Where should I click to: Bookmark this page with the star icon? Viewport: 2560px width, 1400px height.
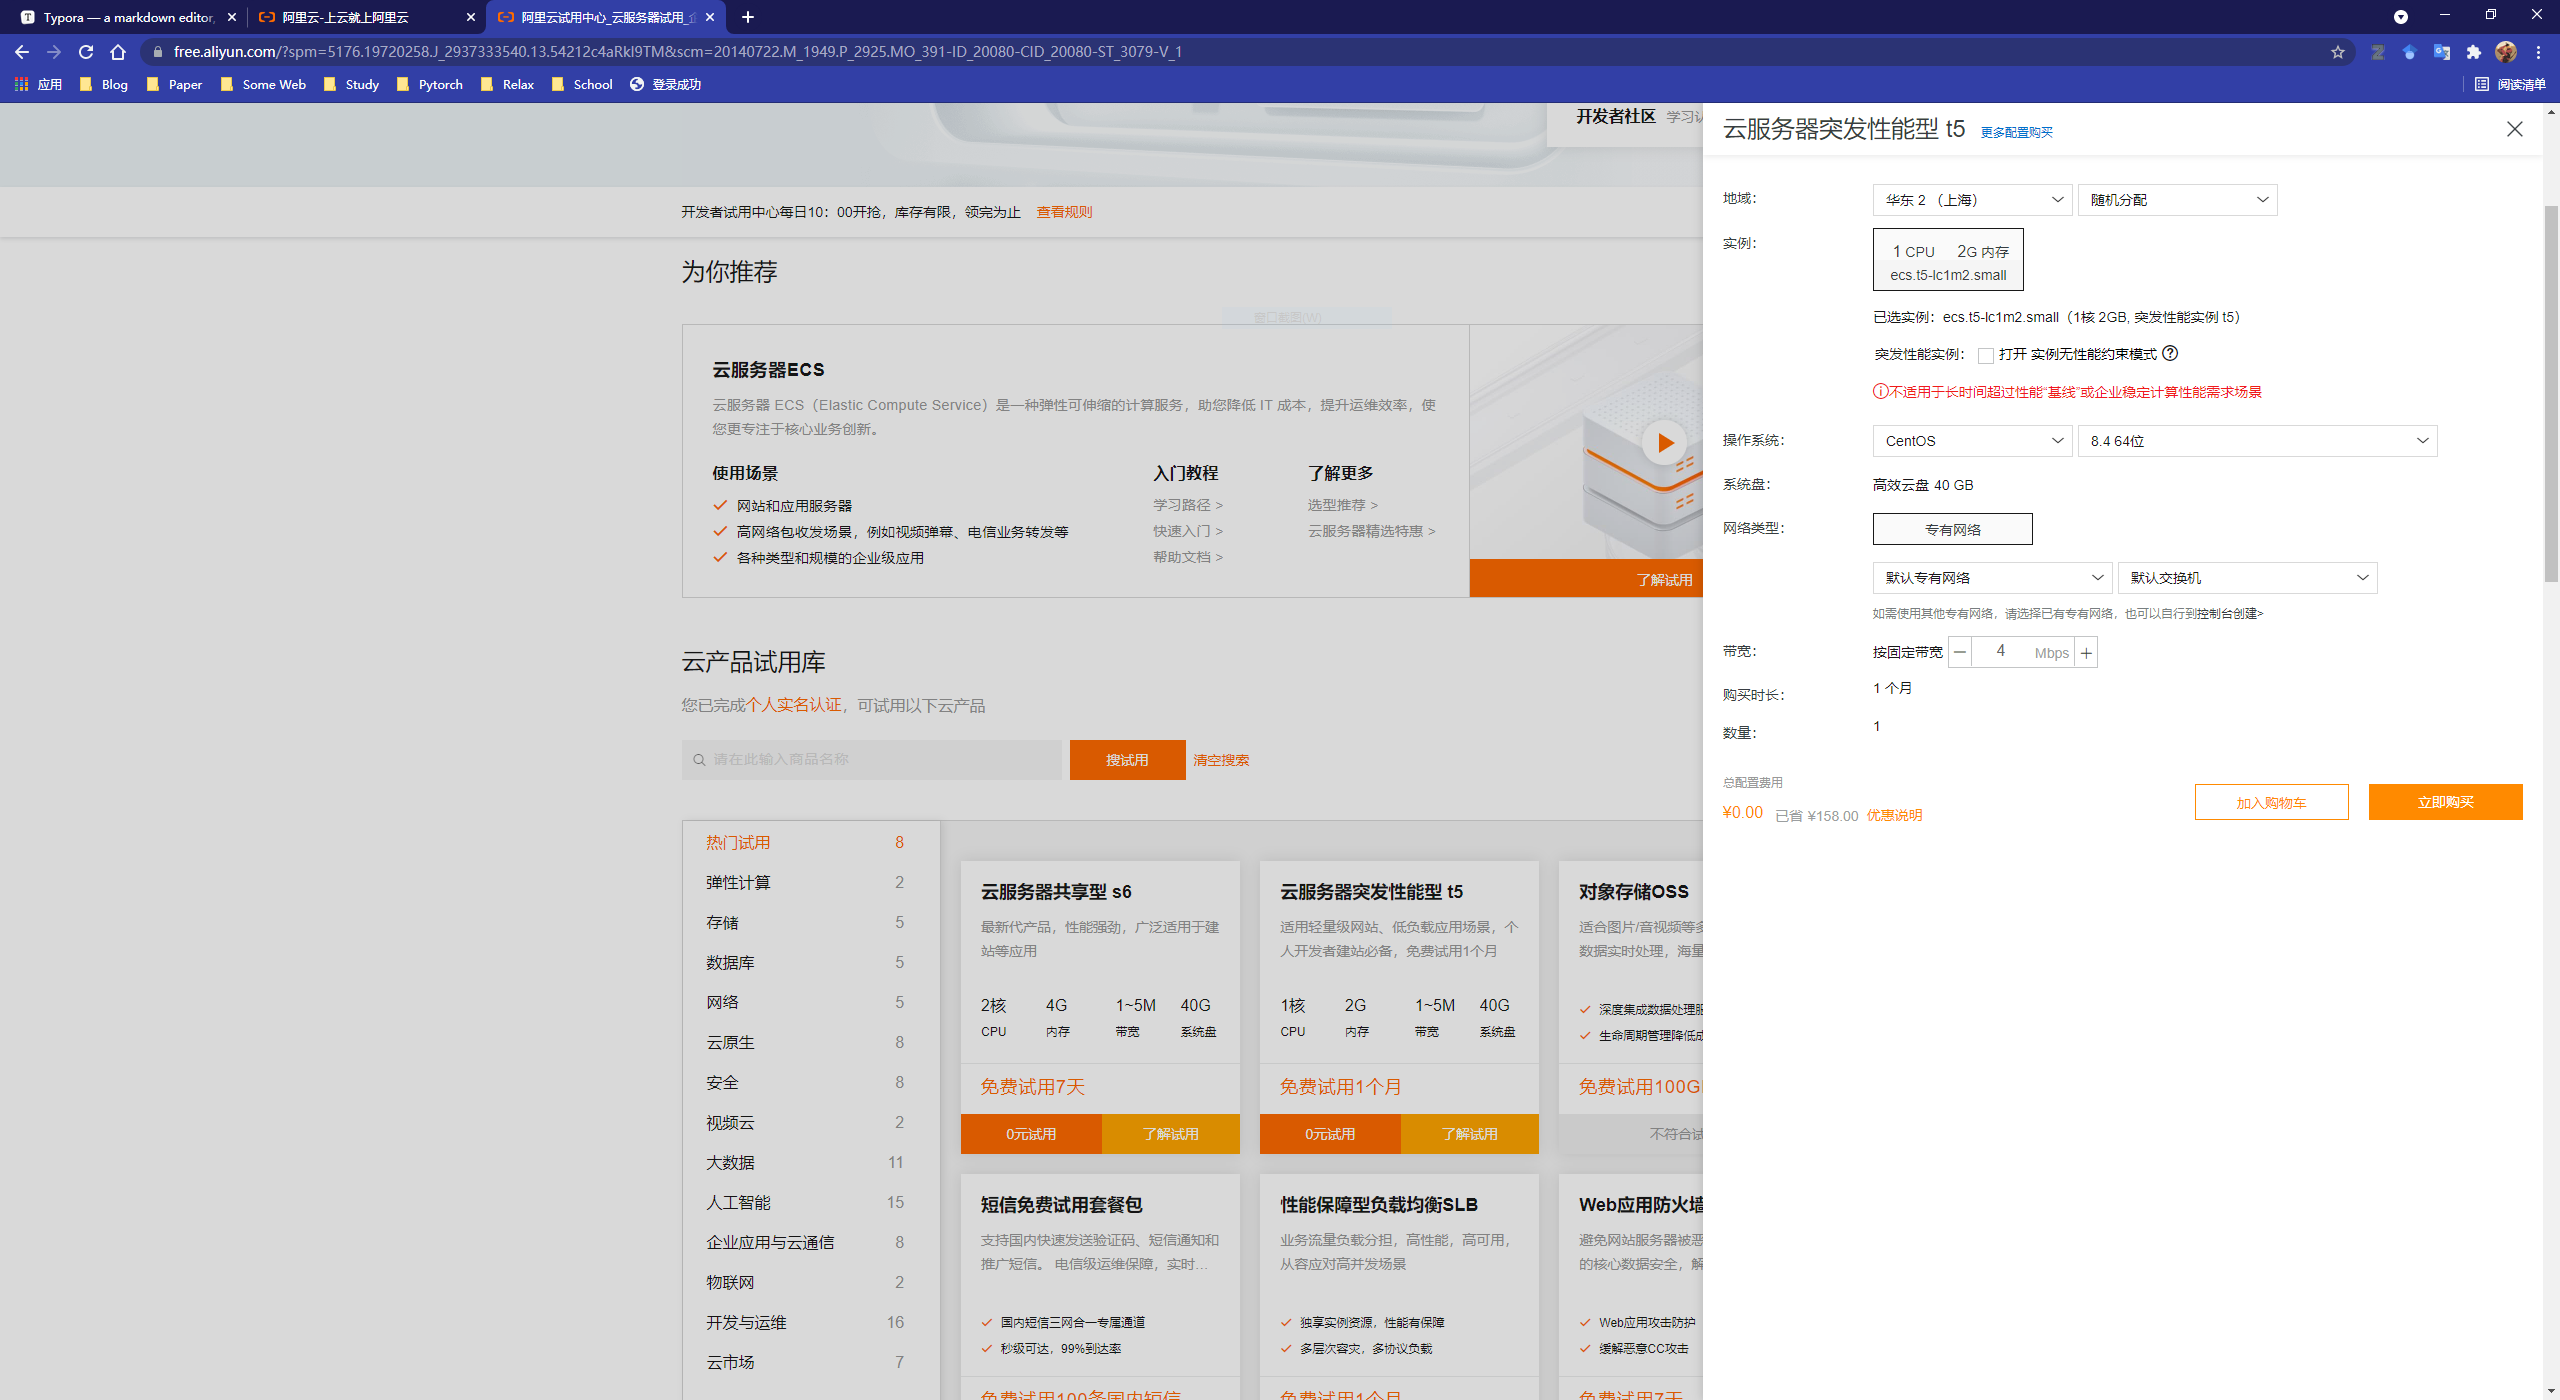[2338, 51]
